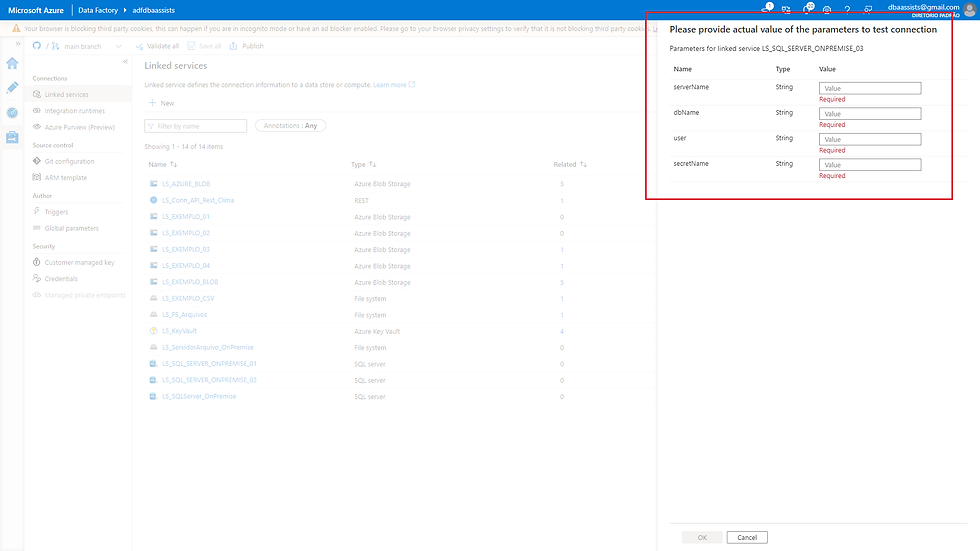This screenshot has height=551, width=980.
Task: Click the dbName value field
Action: coord(870,114)
